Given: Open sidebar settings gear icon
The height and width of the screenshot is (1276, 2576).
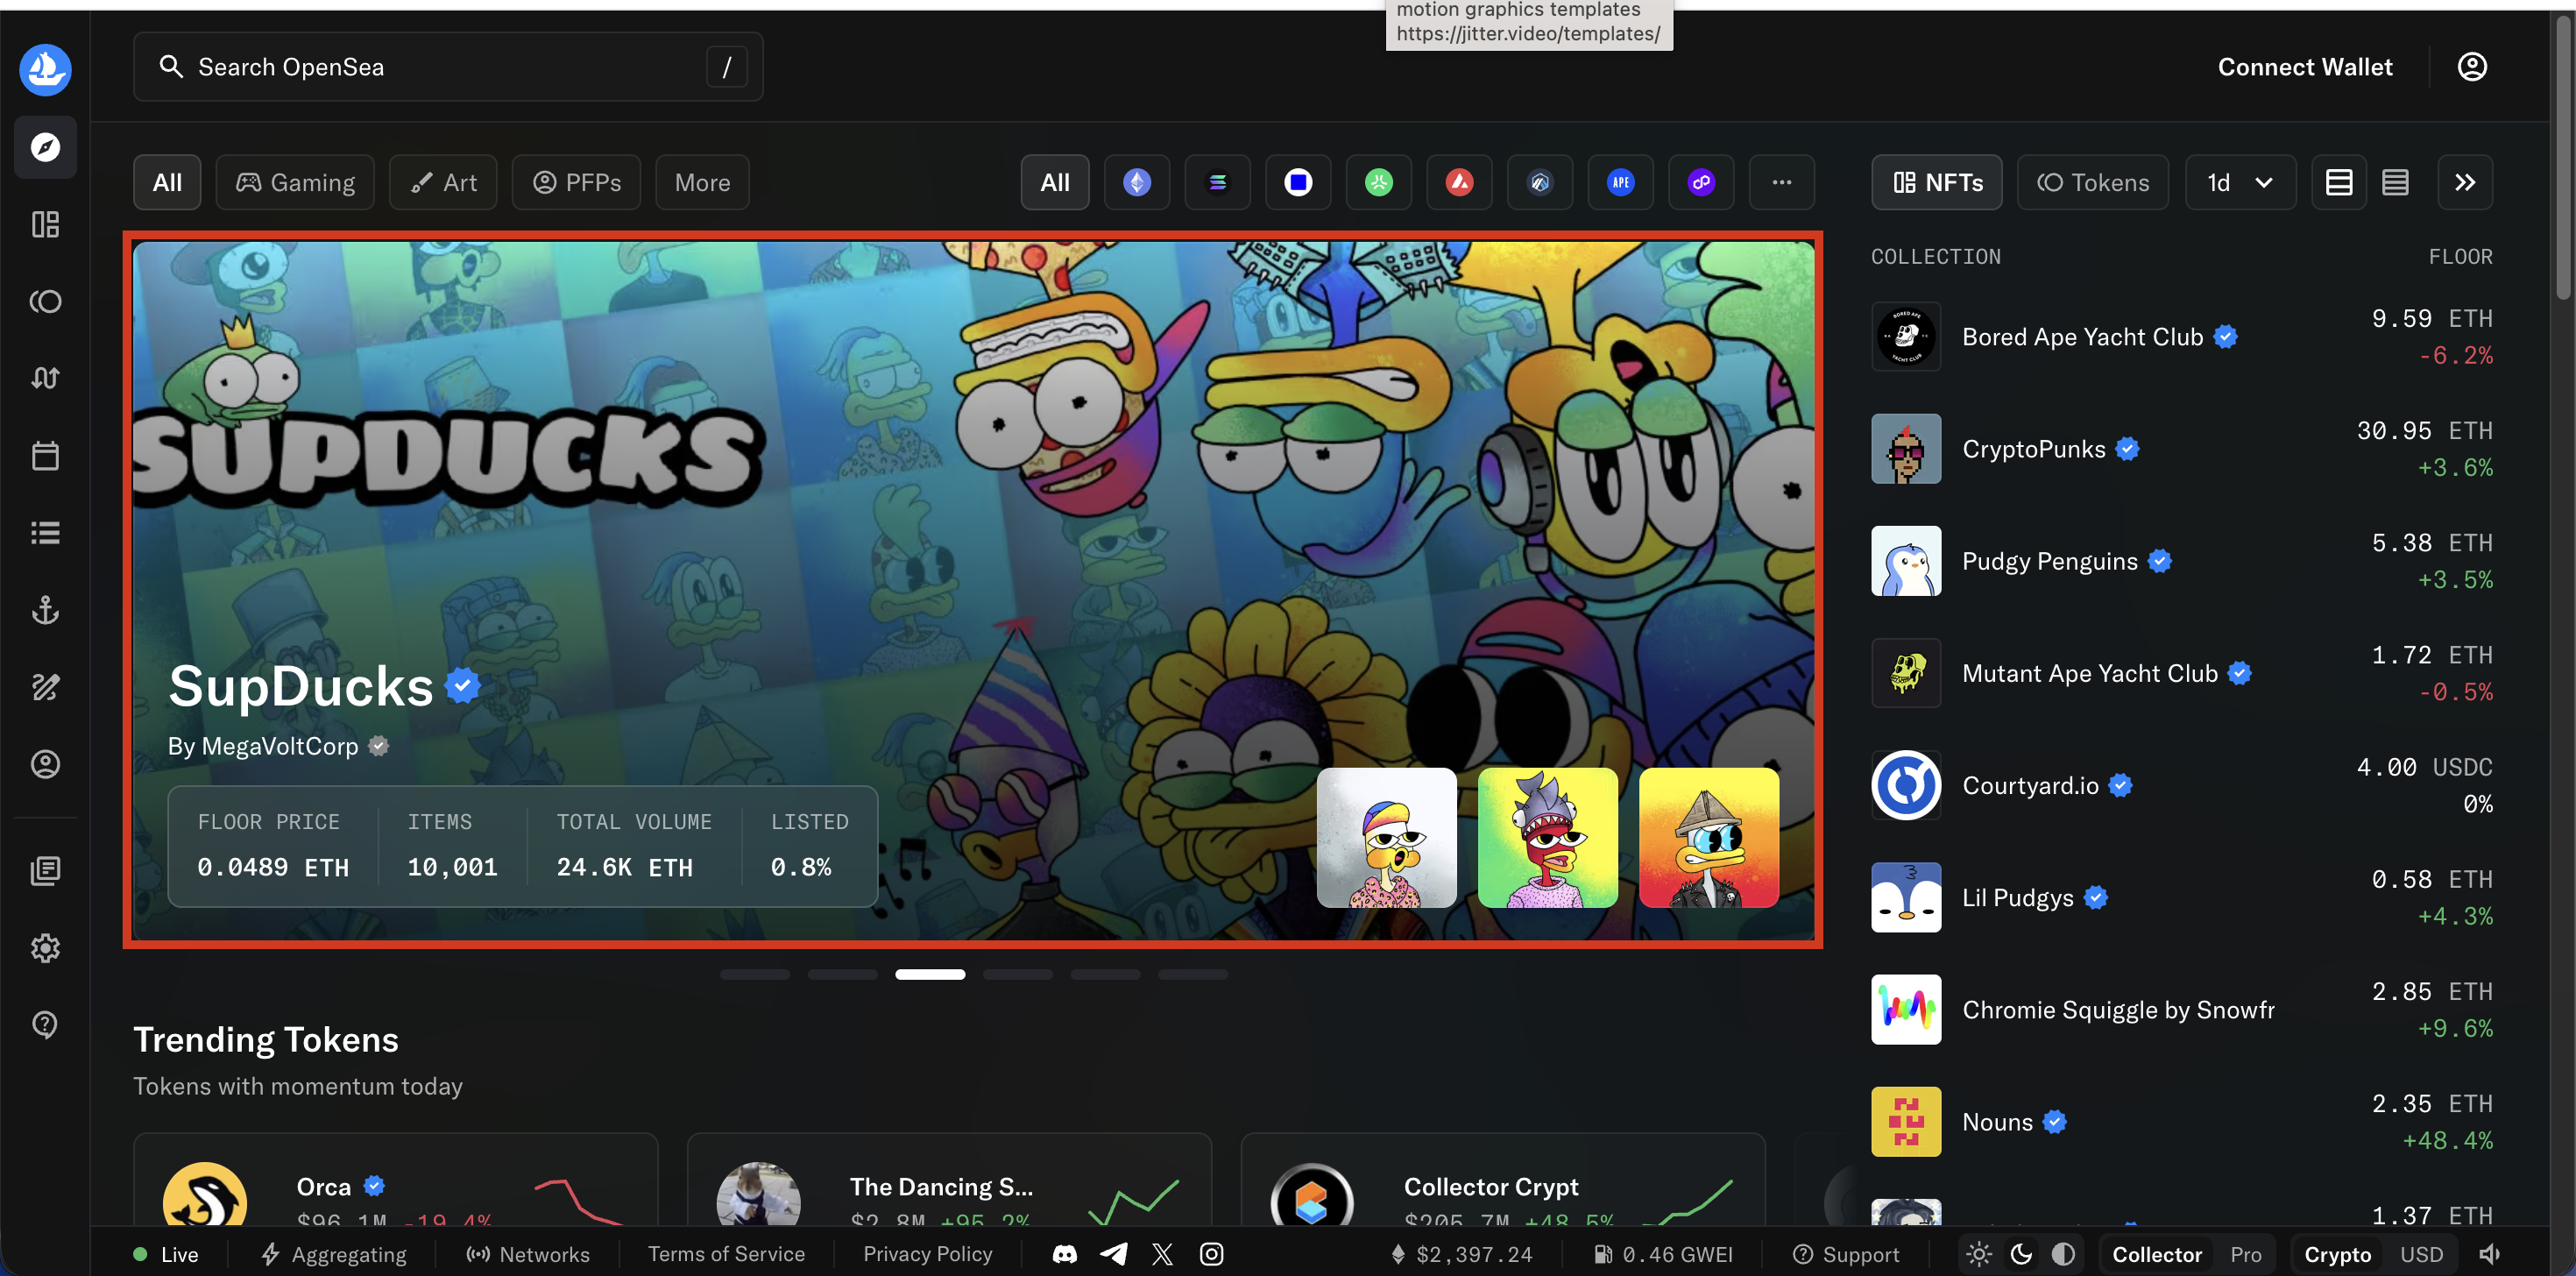Looking at the screenshot, I should pos(45,947).
